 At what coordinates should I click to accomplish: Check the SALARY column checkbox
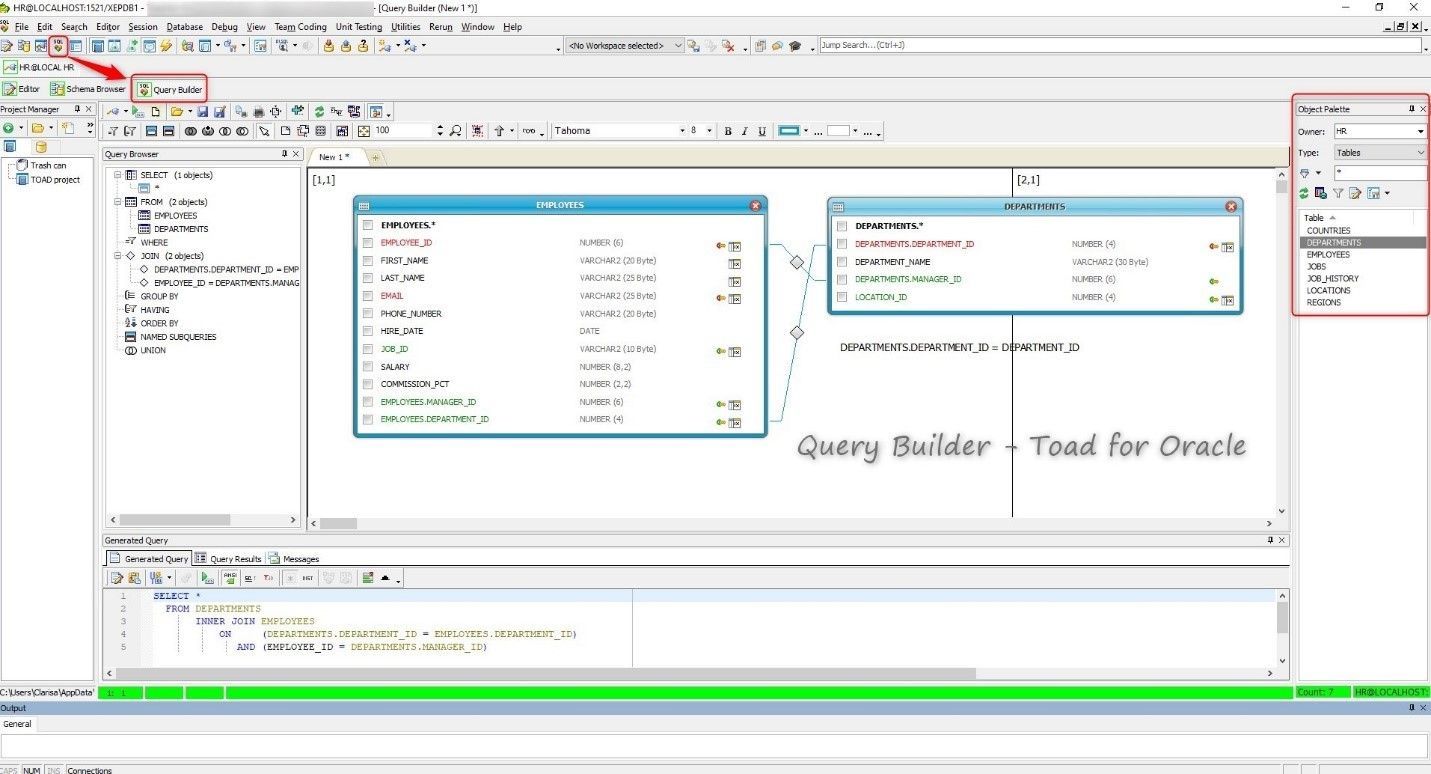[368, 367]
